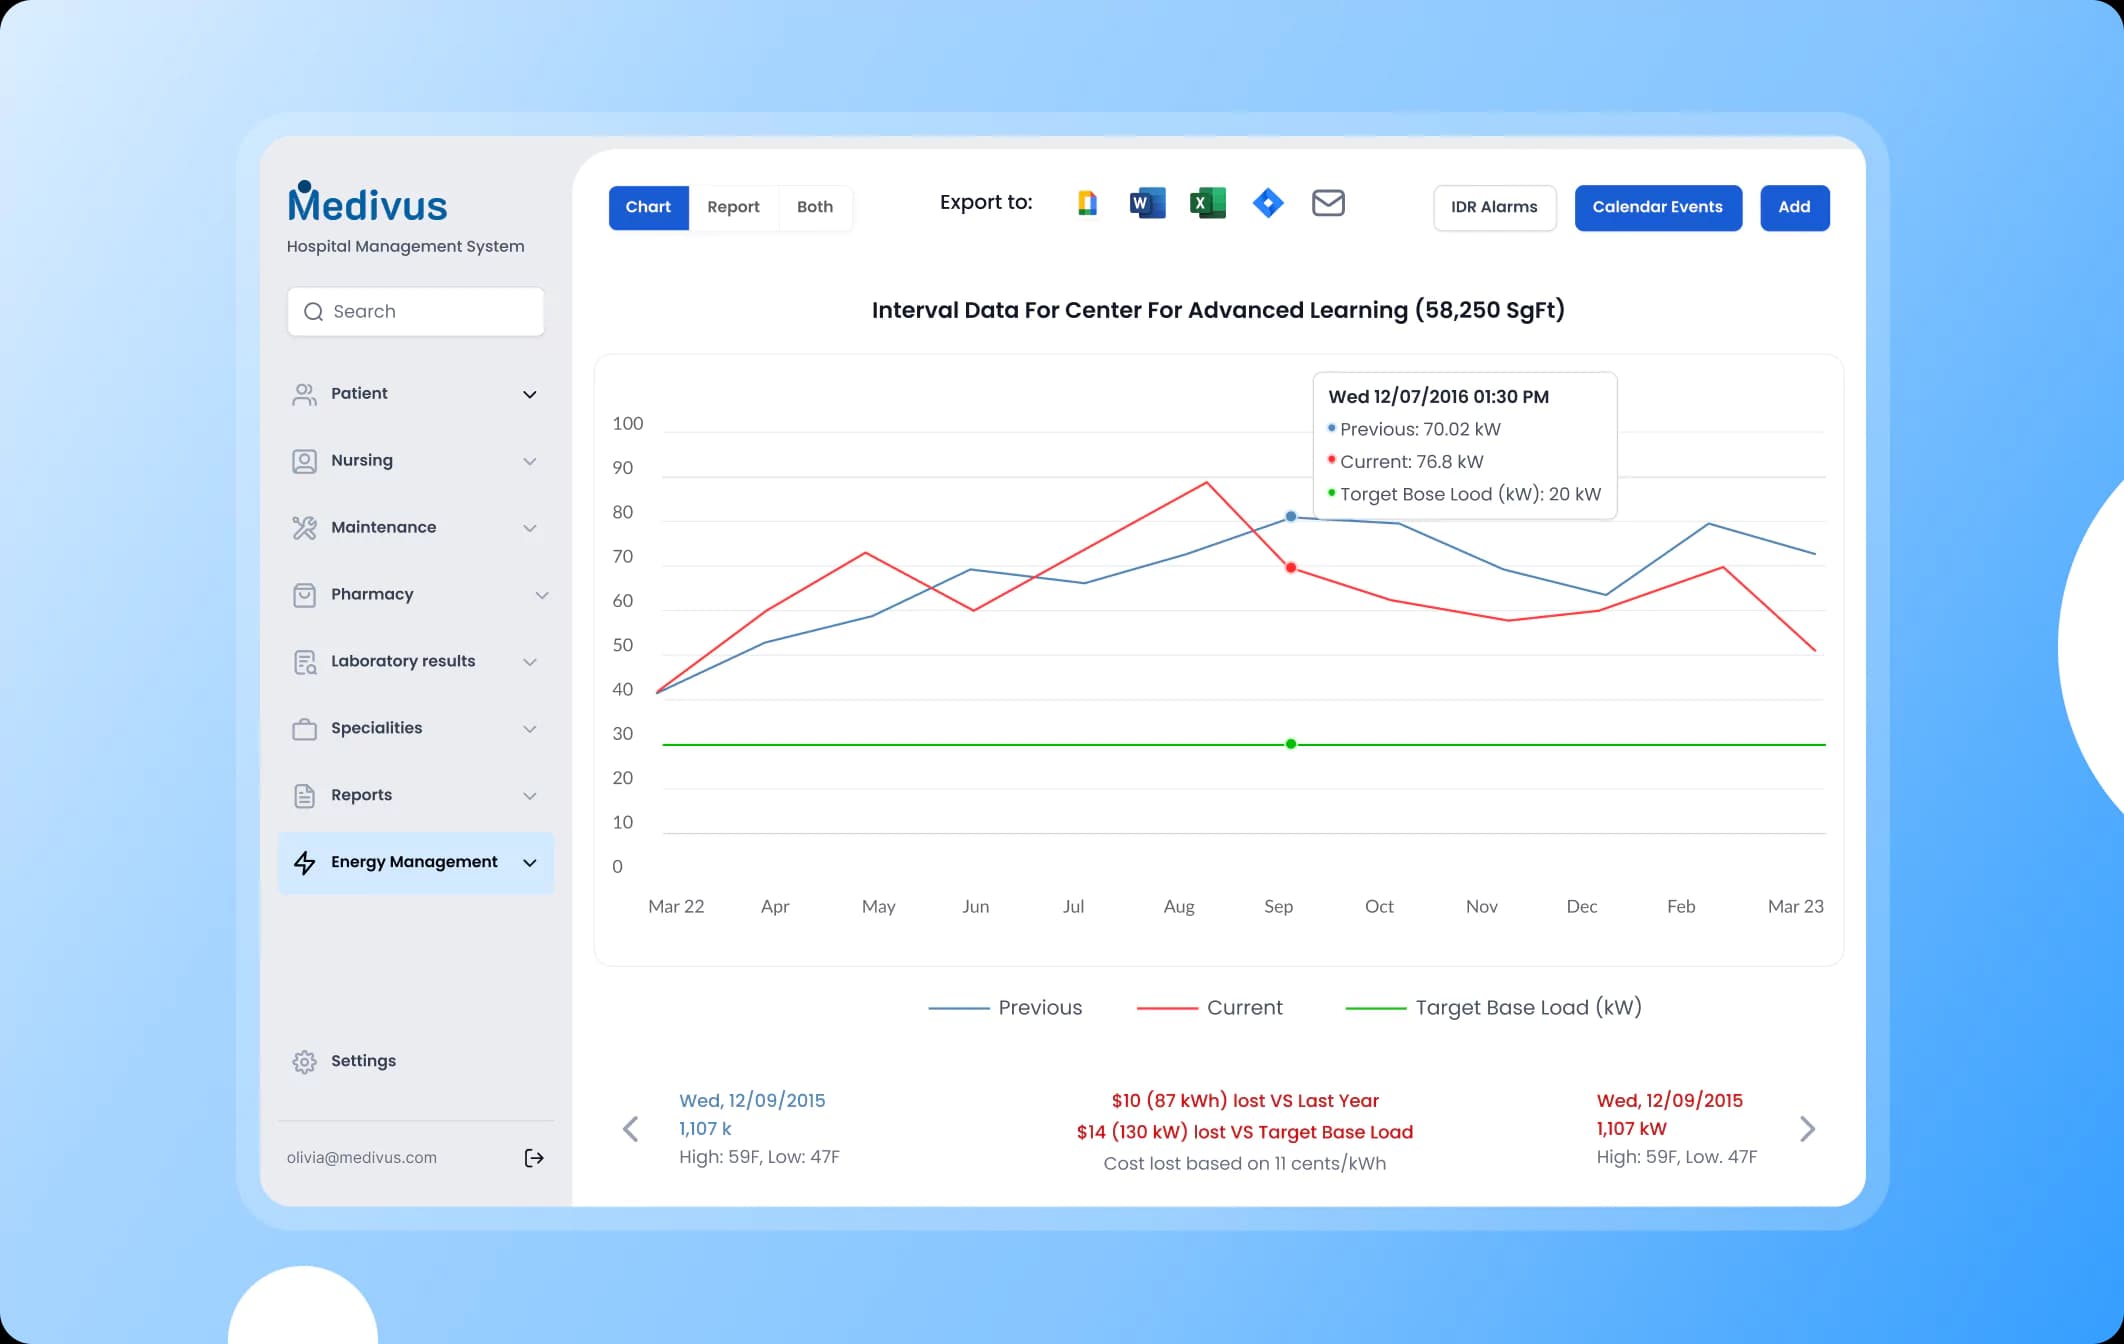This screenshot has height=1344, width=2124.
Task: Click the Pharmacy bag icon
Action: (x=304, y=595)
